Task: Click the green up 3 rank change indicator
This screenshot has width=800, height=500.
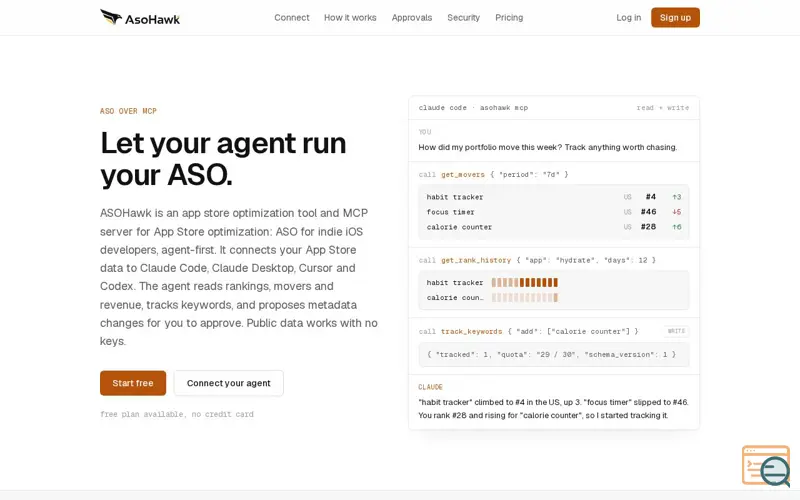Action: click(677, 197)
